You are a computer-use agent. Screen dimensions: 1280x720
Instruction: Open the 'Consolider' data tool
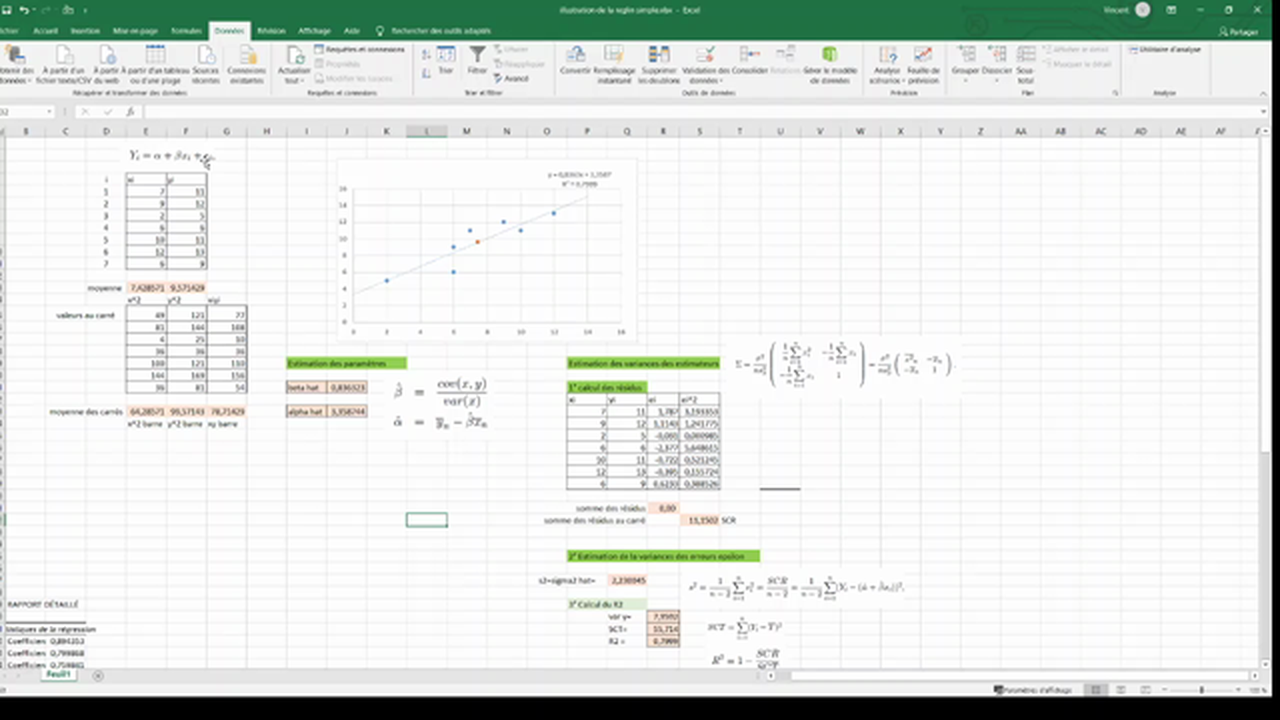point(750,60)
